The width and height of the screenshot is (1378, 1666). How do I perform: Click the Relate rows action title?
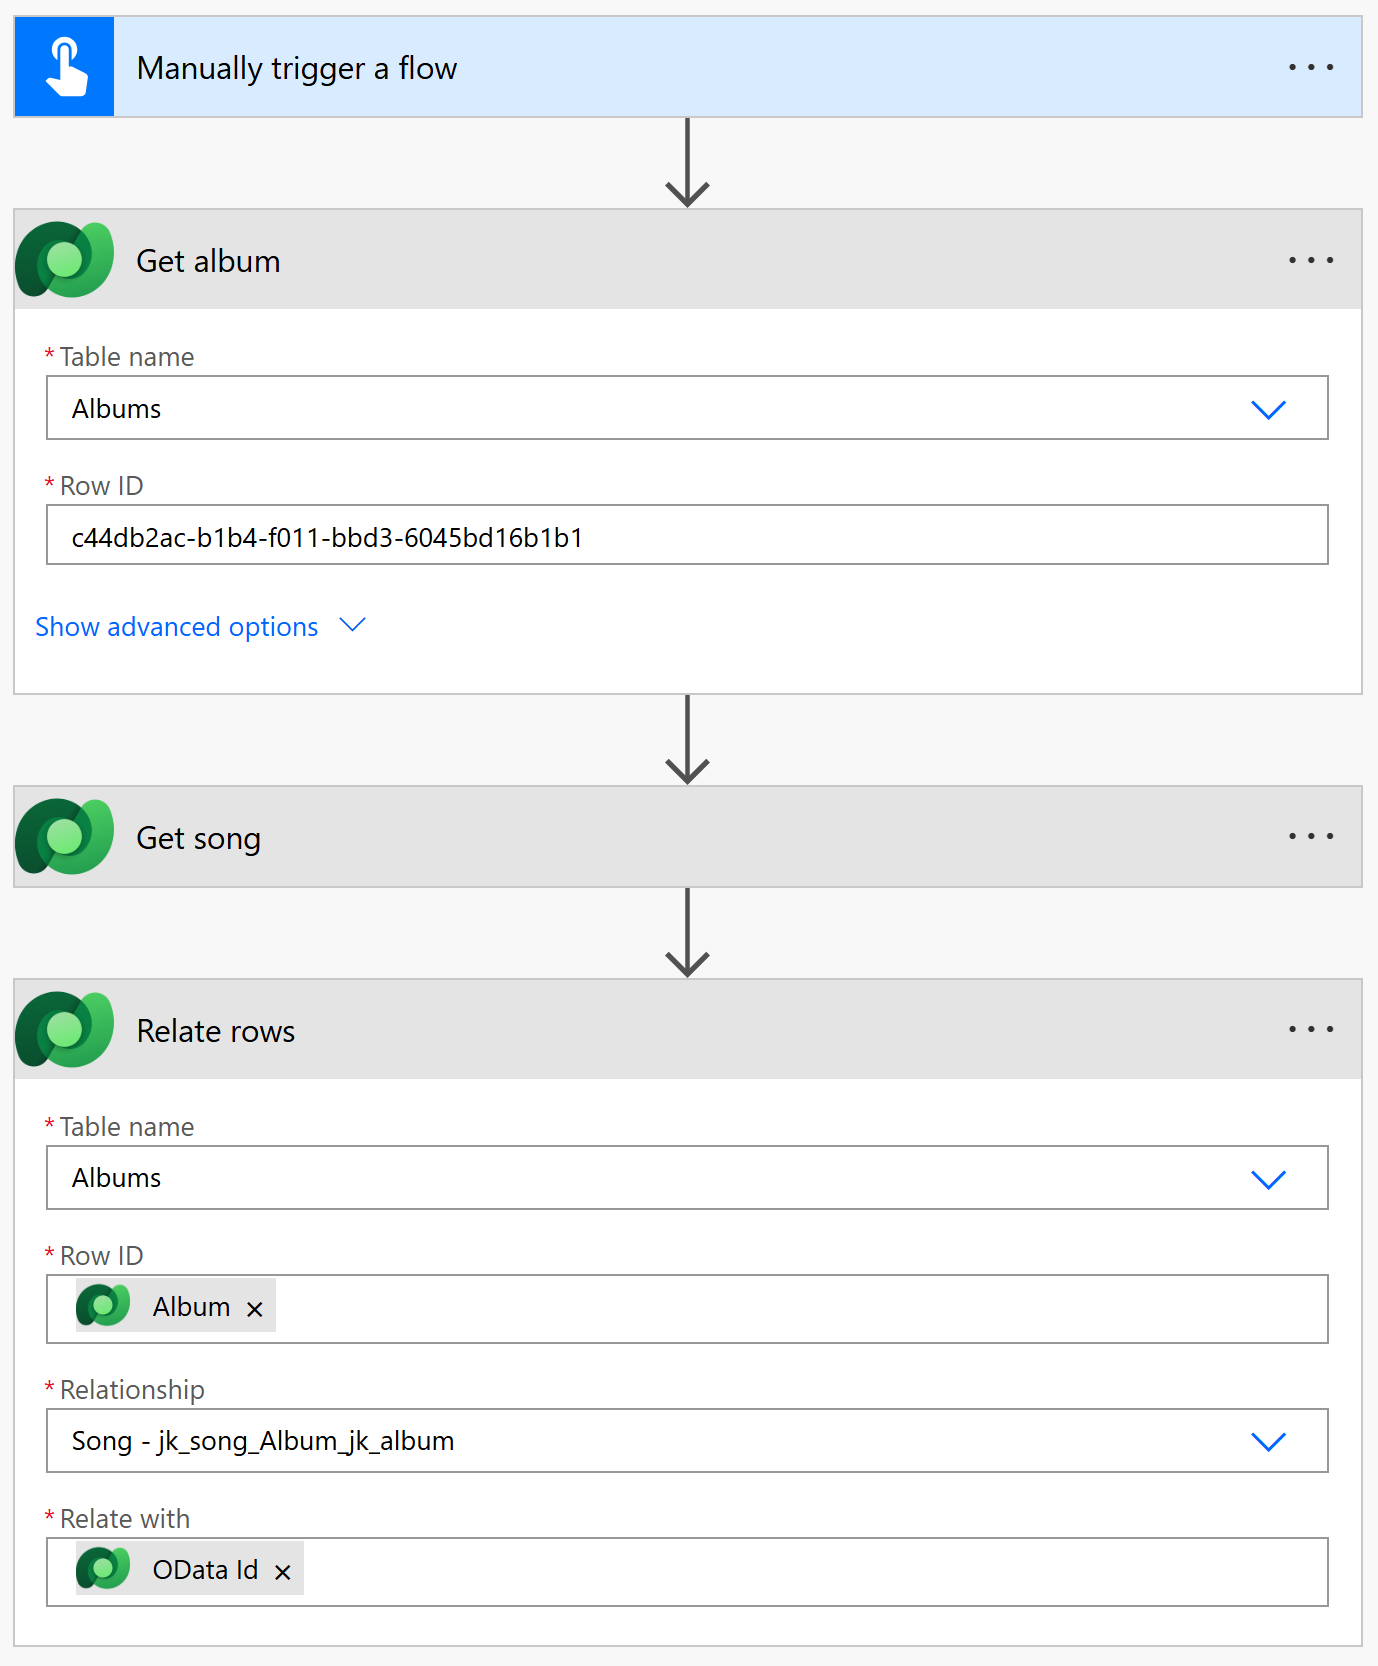click(215, 1031)
